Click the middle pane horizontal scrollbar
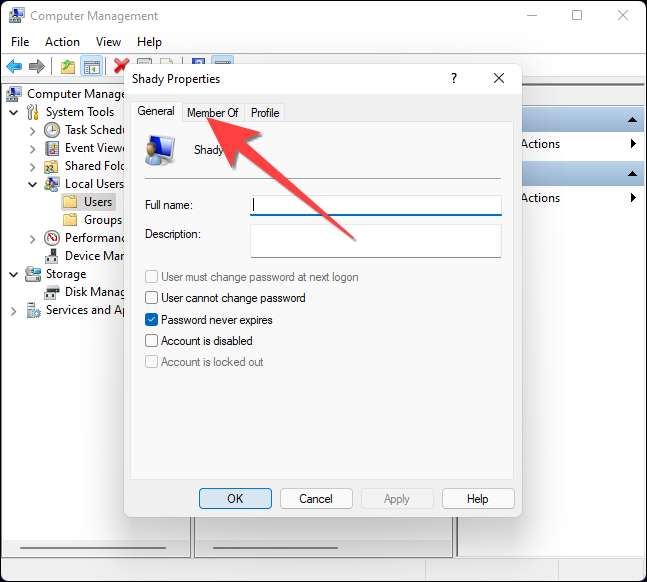Viewport: 647px width, 582px height. click(275, 548)
